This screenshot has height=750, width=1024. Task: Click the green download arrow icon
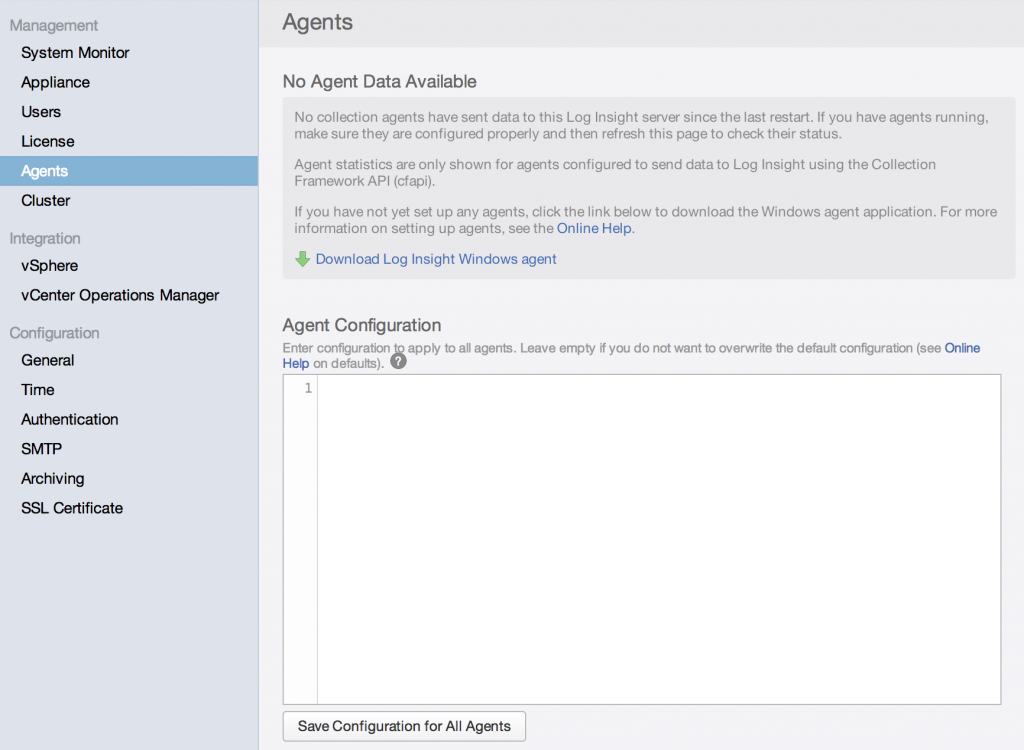pos(302,258)
